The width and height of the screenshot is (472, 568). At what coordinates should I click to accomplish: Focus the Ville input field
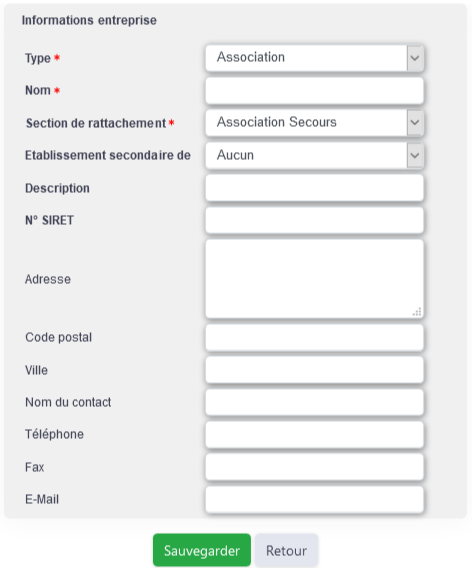point(314,370)
